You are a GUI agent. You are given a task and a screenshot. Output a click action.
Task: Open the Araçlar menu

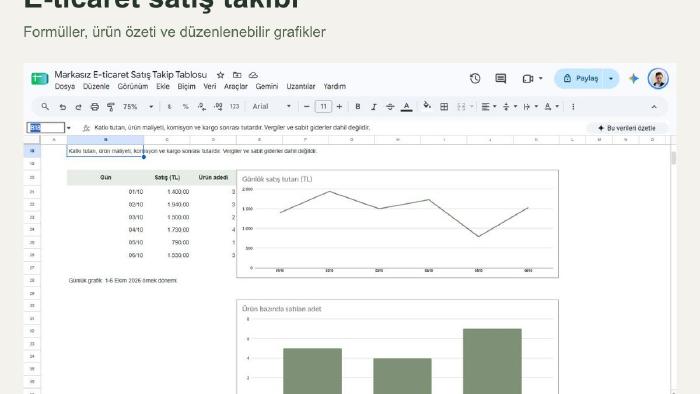(x=235, y=87)
